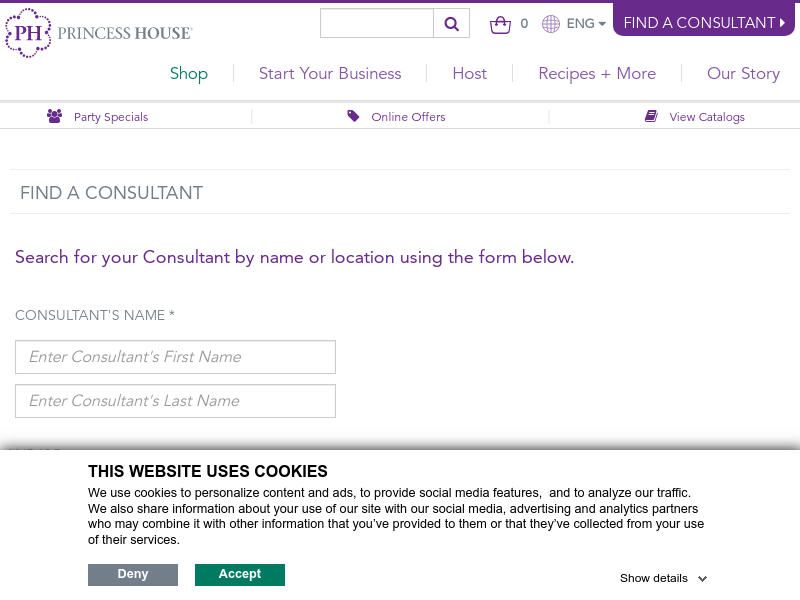Screen dimensions: 800x600
Task: Deny cookies in the banner
Action: click(x=133, y=574)
